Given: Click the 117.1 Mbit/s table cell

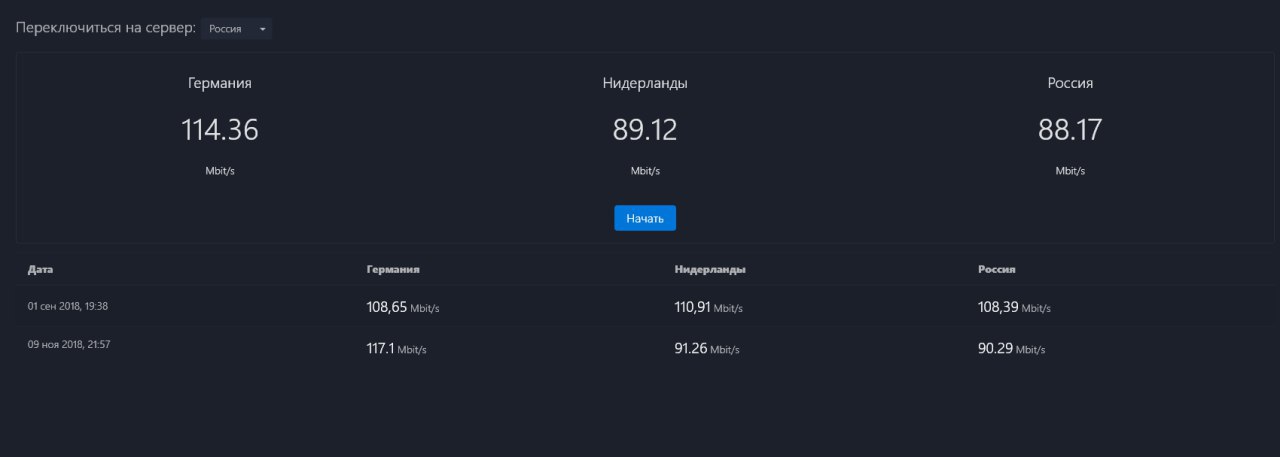Looking at the screenshot, I should coord(397,349).
